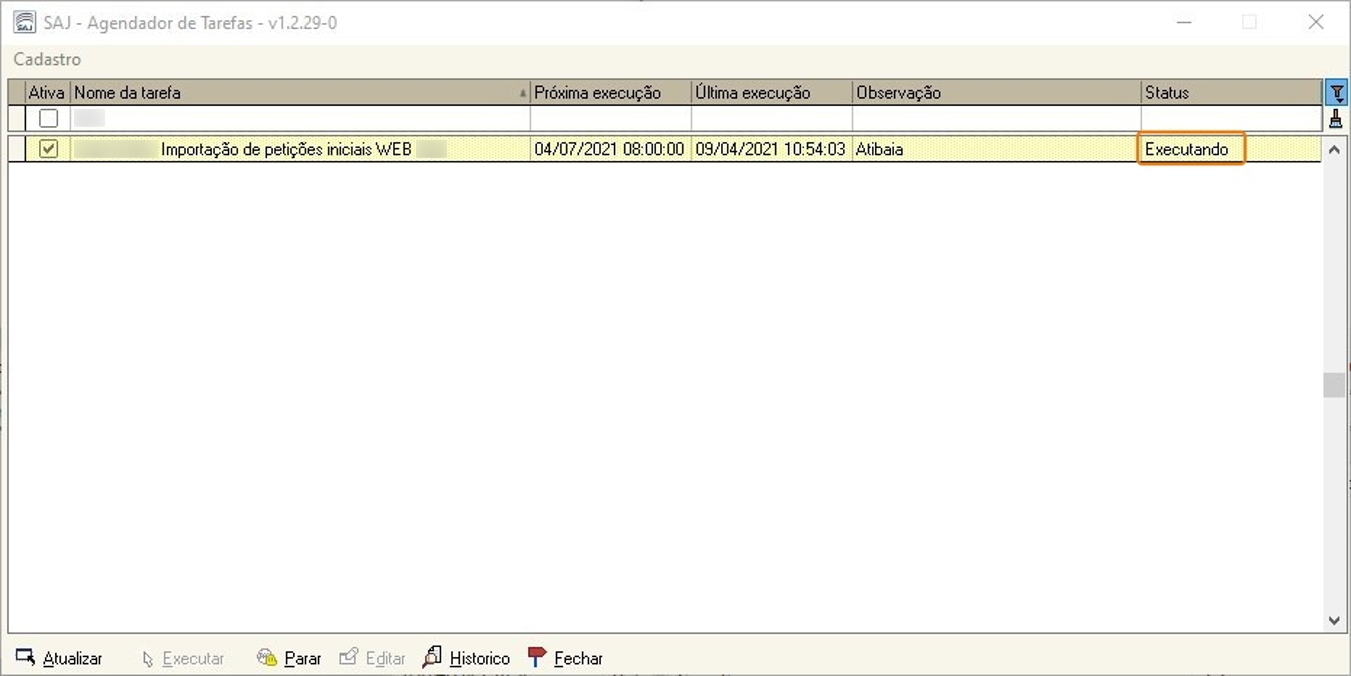Click the Atualizar refresh icon
Image resolution: width=1351 pixels, height=676 pixels.
26,657
